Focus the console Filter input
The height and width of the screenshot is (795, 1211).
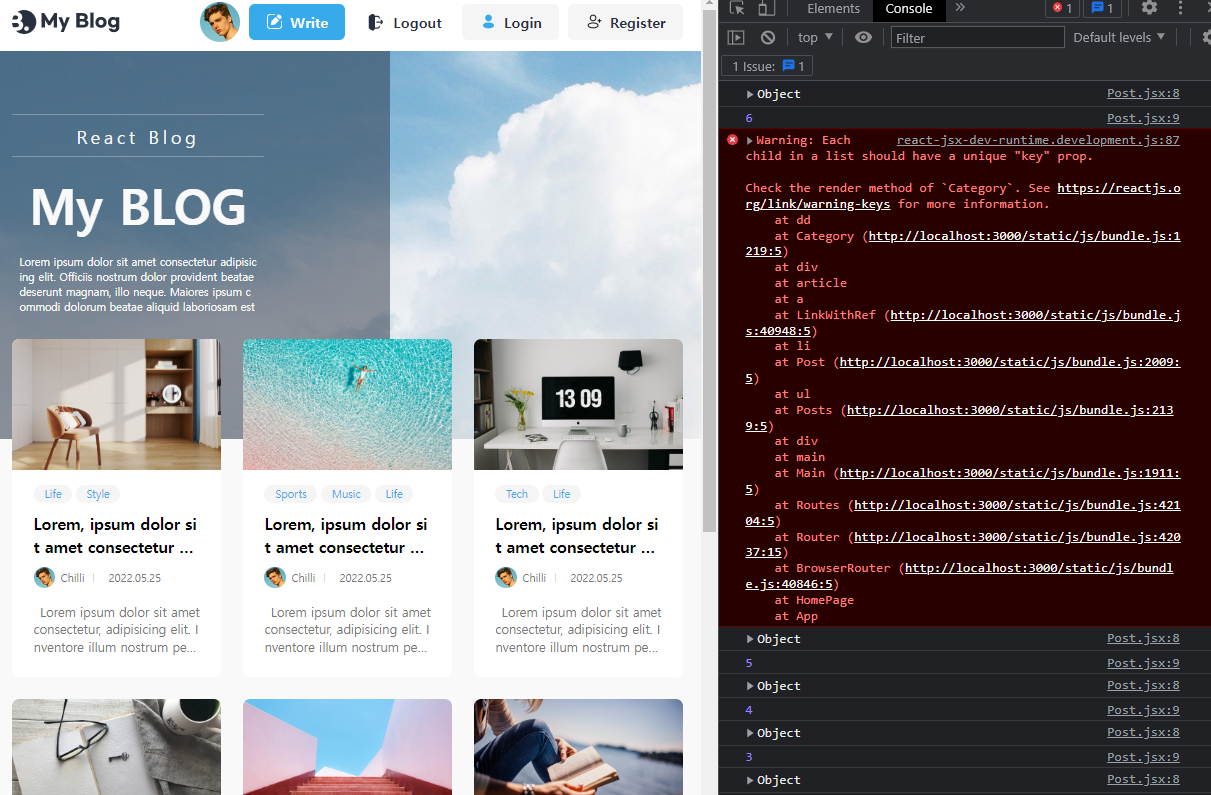pyautogui.click(x=977, y=37)
